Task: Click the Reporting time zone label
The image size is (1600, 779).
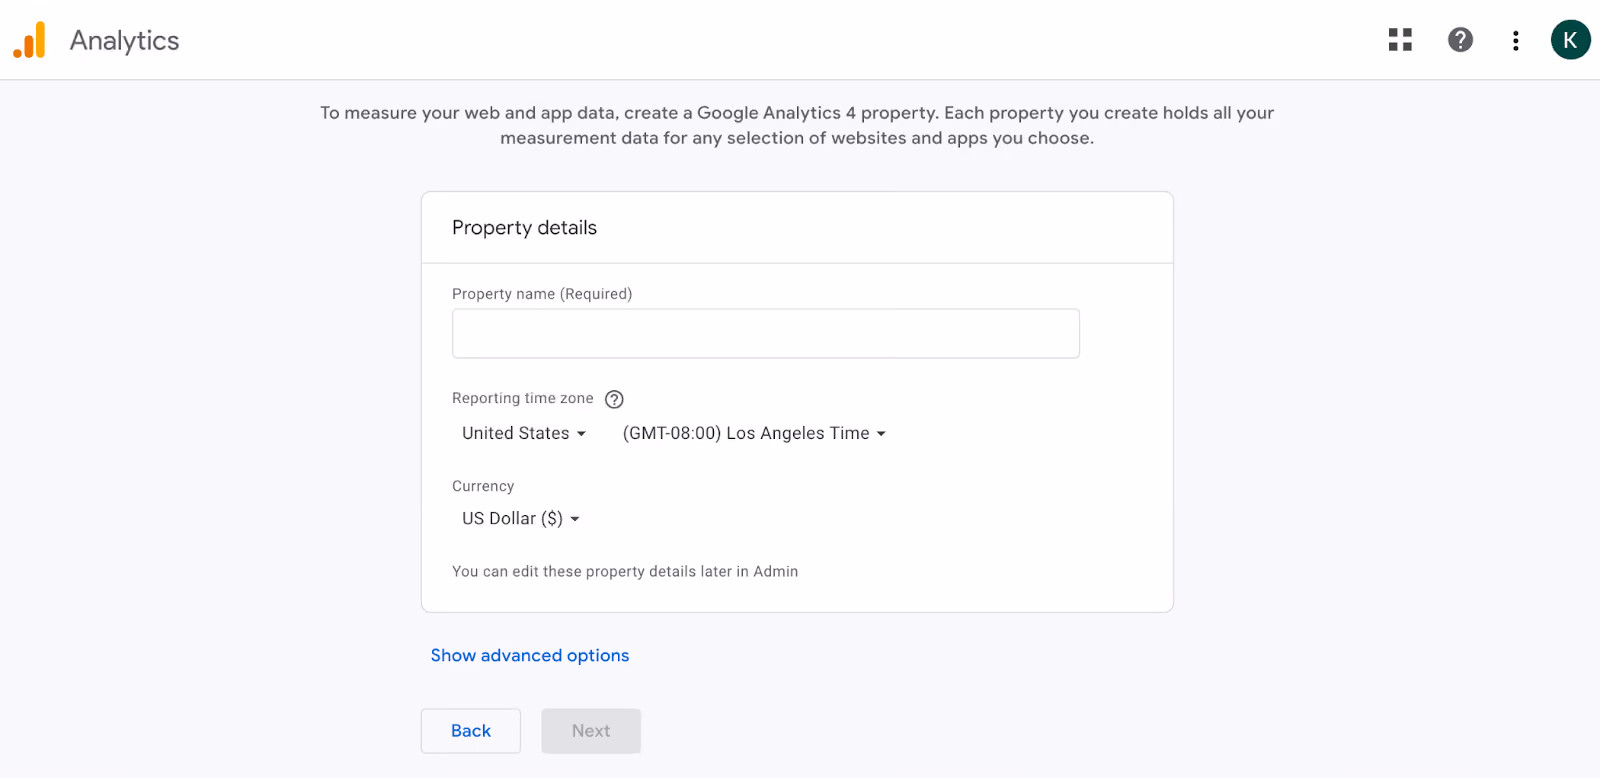Action: [523, 398]
